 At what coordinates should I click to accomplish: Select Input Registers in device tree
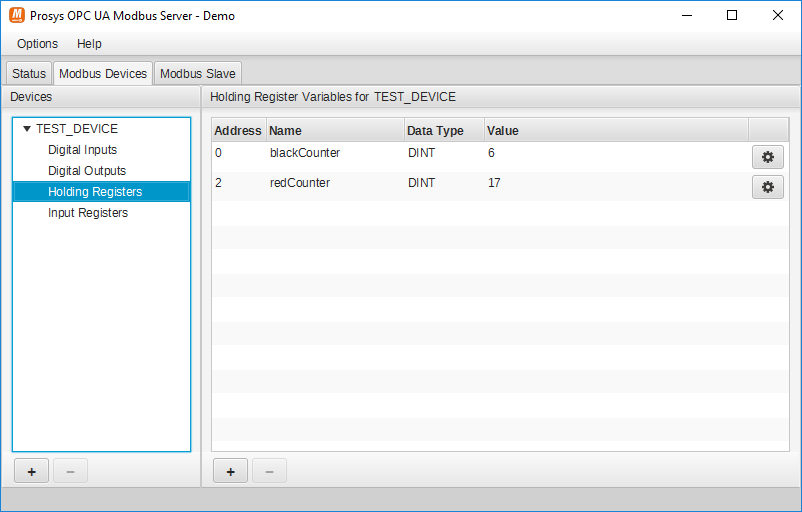coord(88,213)
